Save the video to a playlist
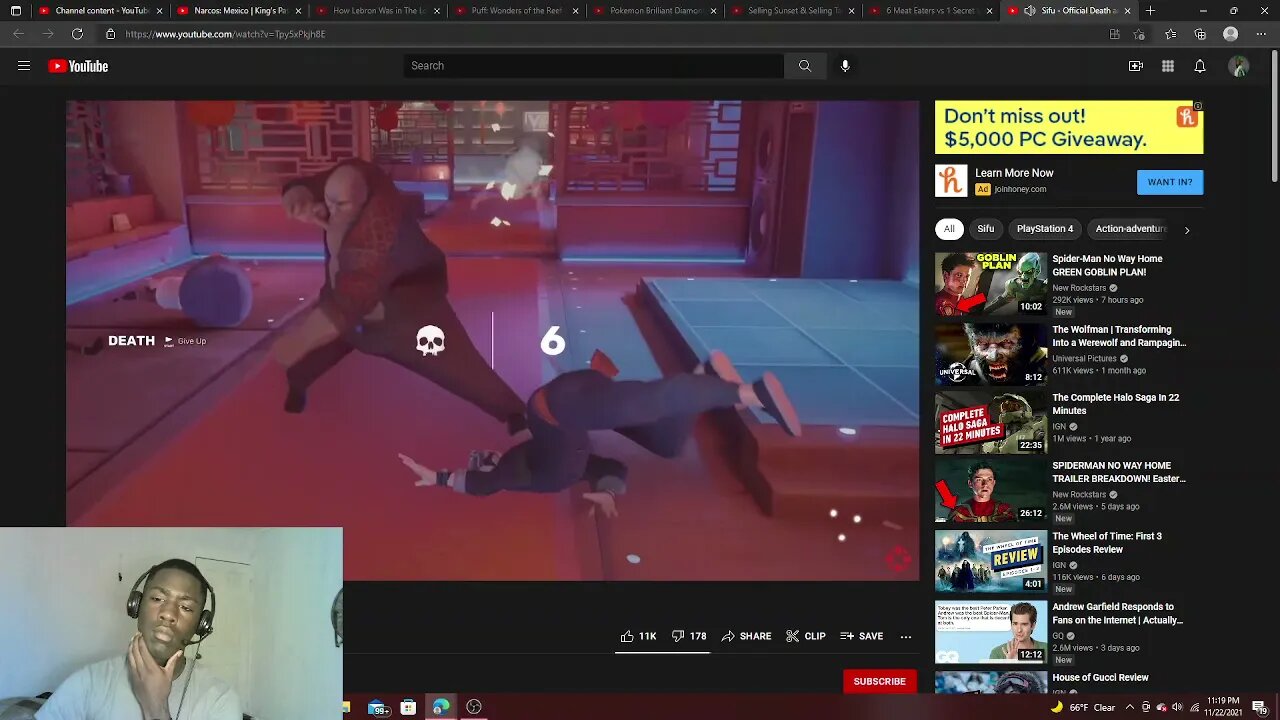Screen dimensions: 1280x720 [x=861, y=636]
